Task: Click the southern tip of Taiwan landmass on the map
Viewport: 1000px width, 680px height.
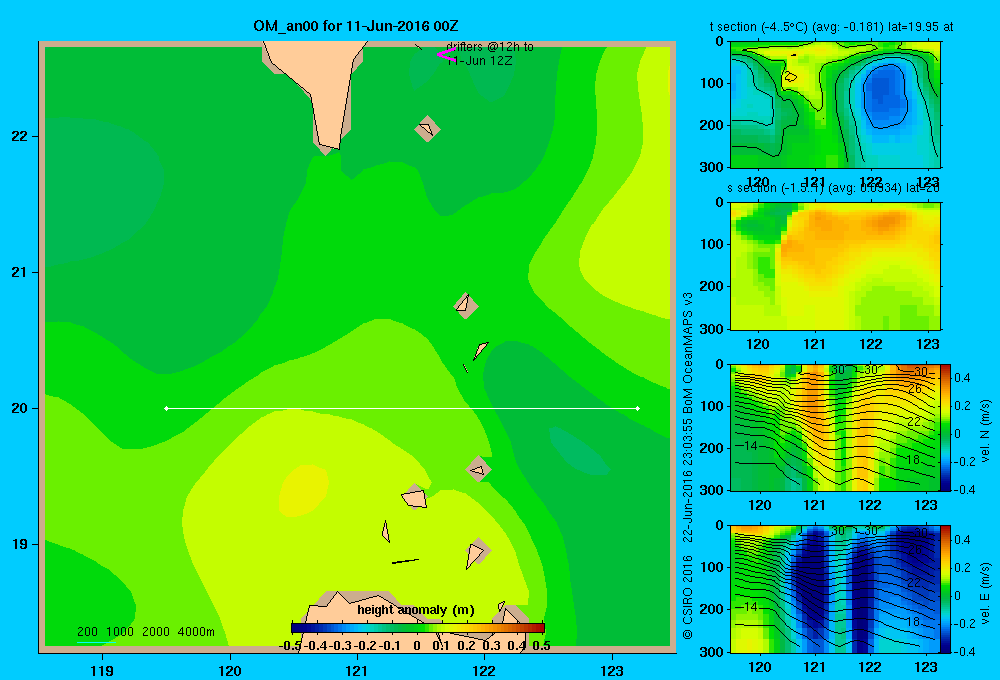Action: tap(327, 142)
